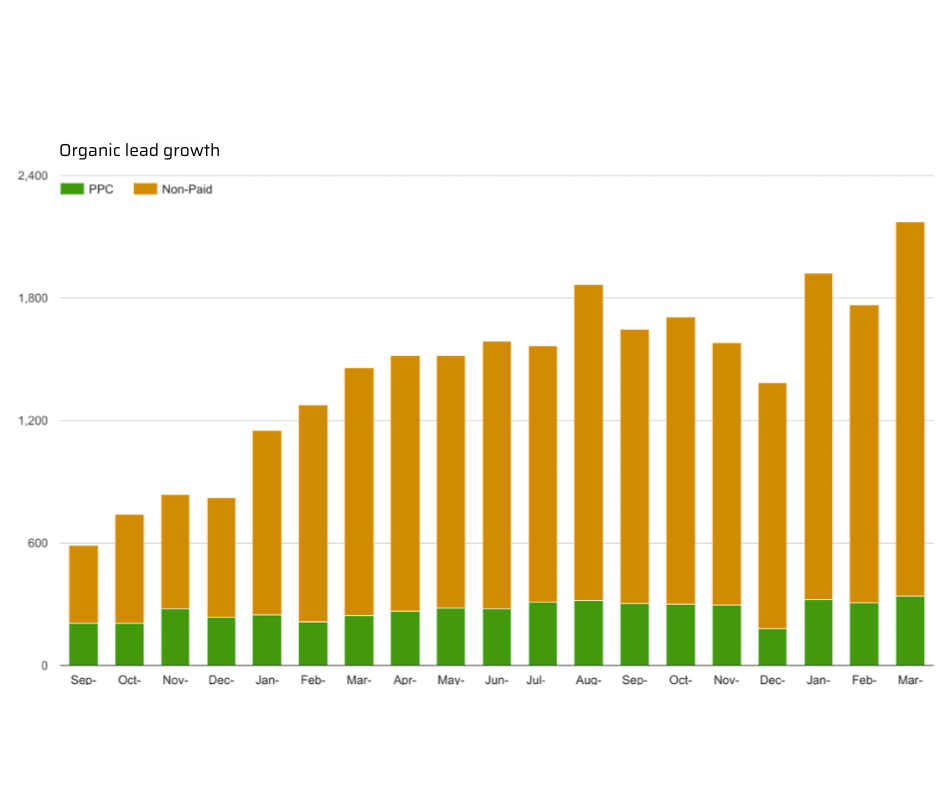Select the 1,200 y-axis label

click(32, 421)
